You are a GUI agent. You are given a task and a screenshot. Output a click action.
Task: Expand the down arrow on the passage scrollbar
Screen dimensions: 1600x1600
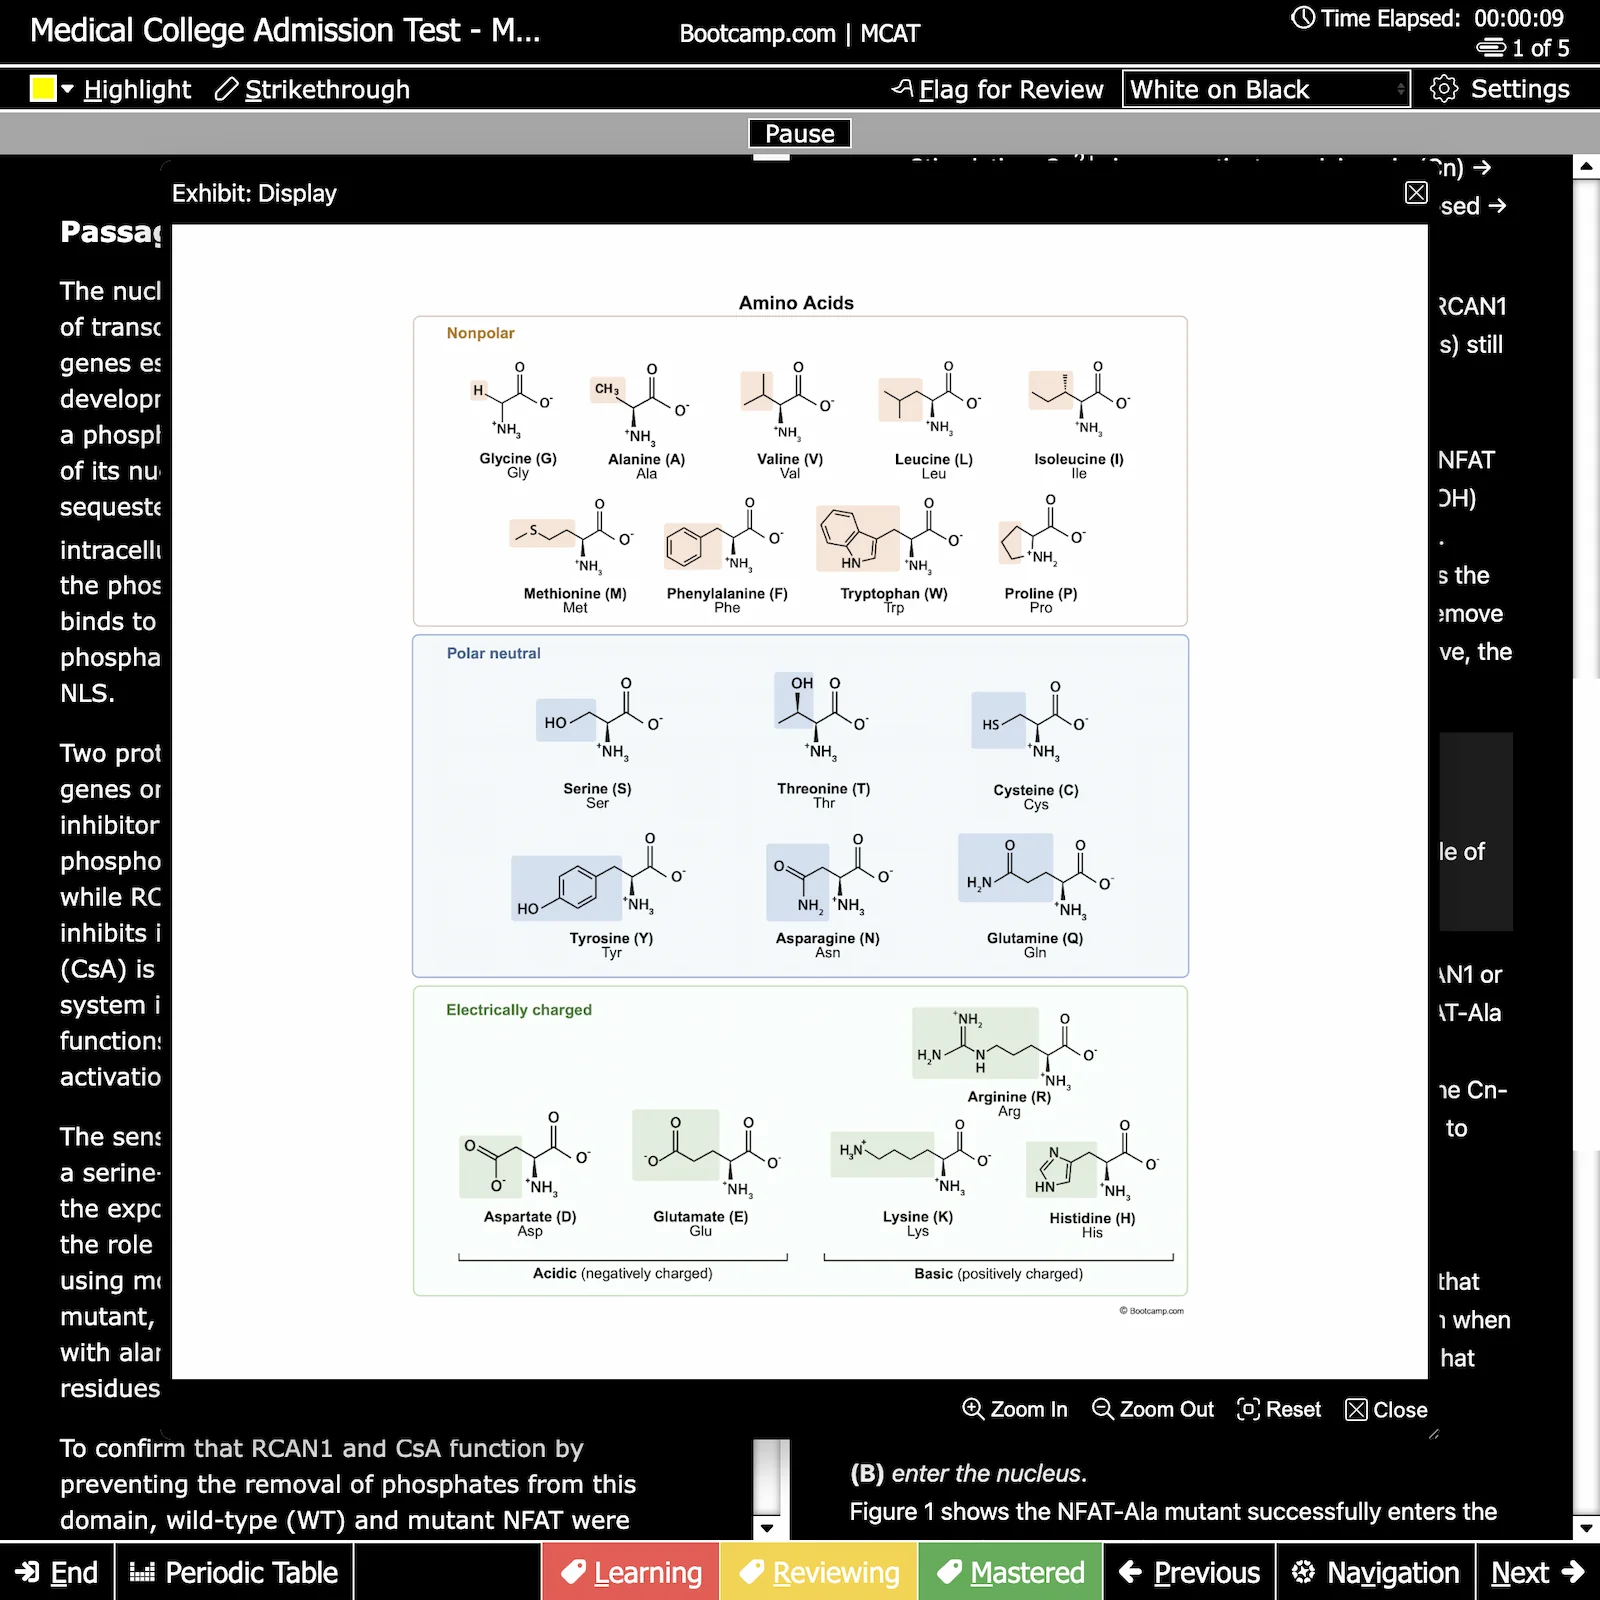(767, 1527)
